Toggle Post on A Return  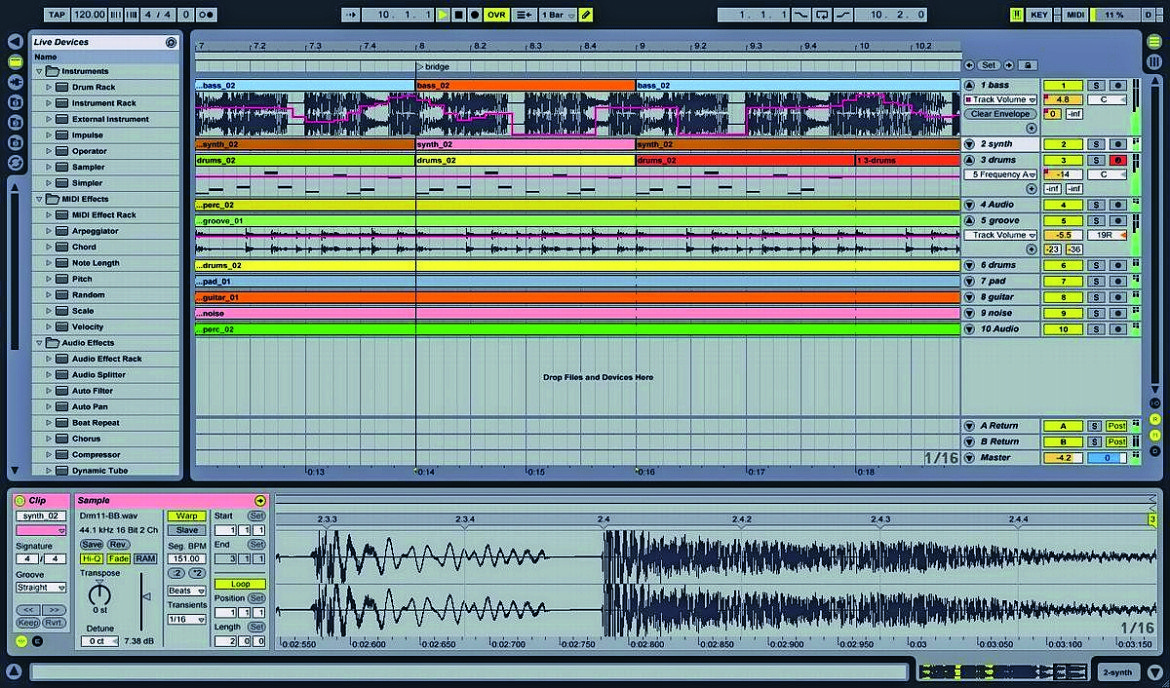click(1116, 426)
